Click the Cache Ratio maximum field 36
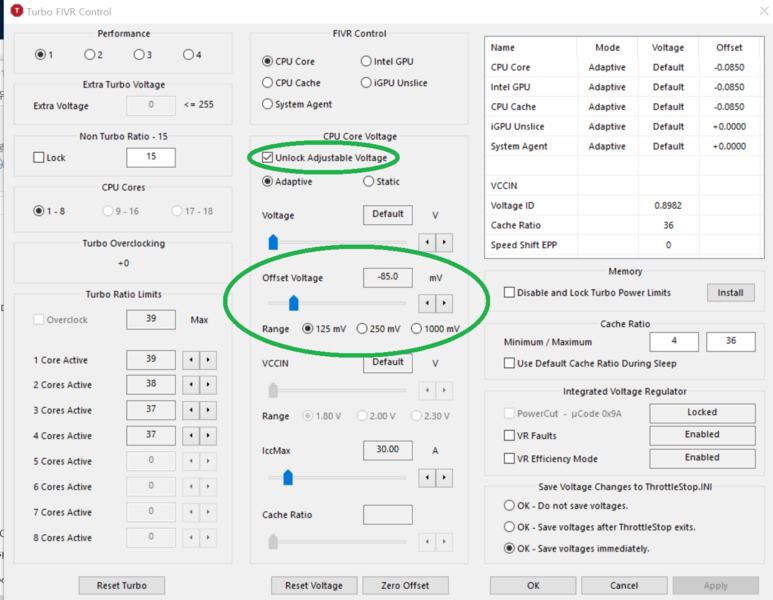This screenshot has width=773, height=600. click(731, 342)
